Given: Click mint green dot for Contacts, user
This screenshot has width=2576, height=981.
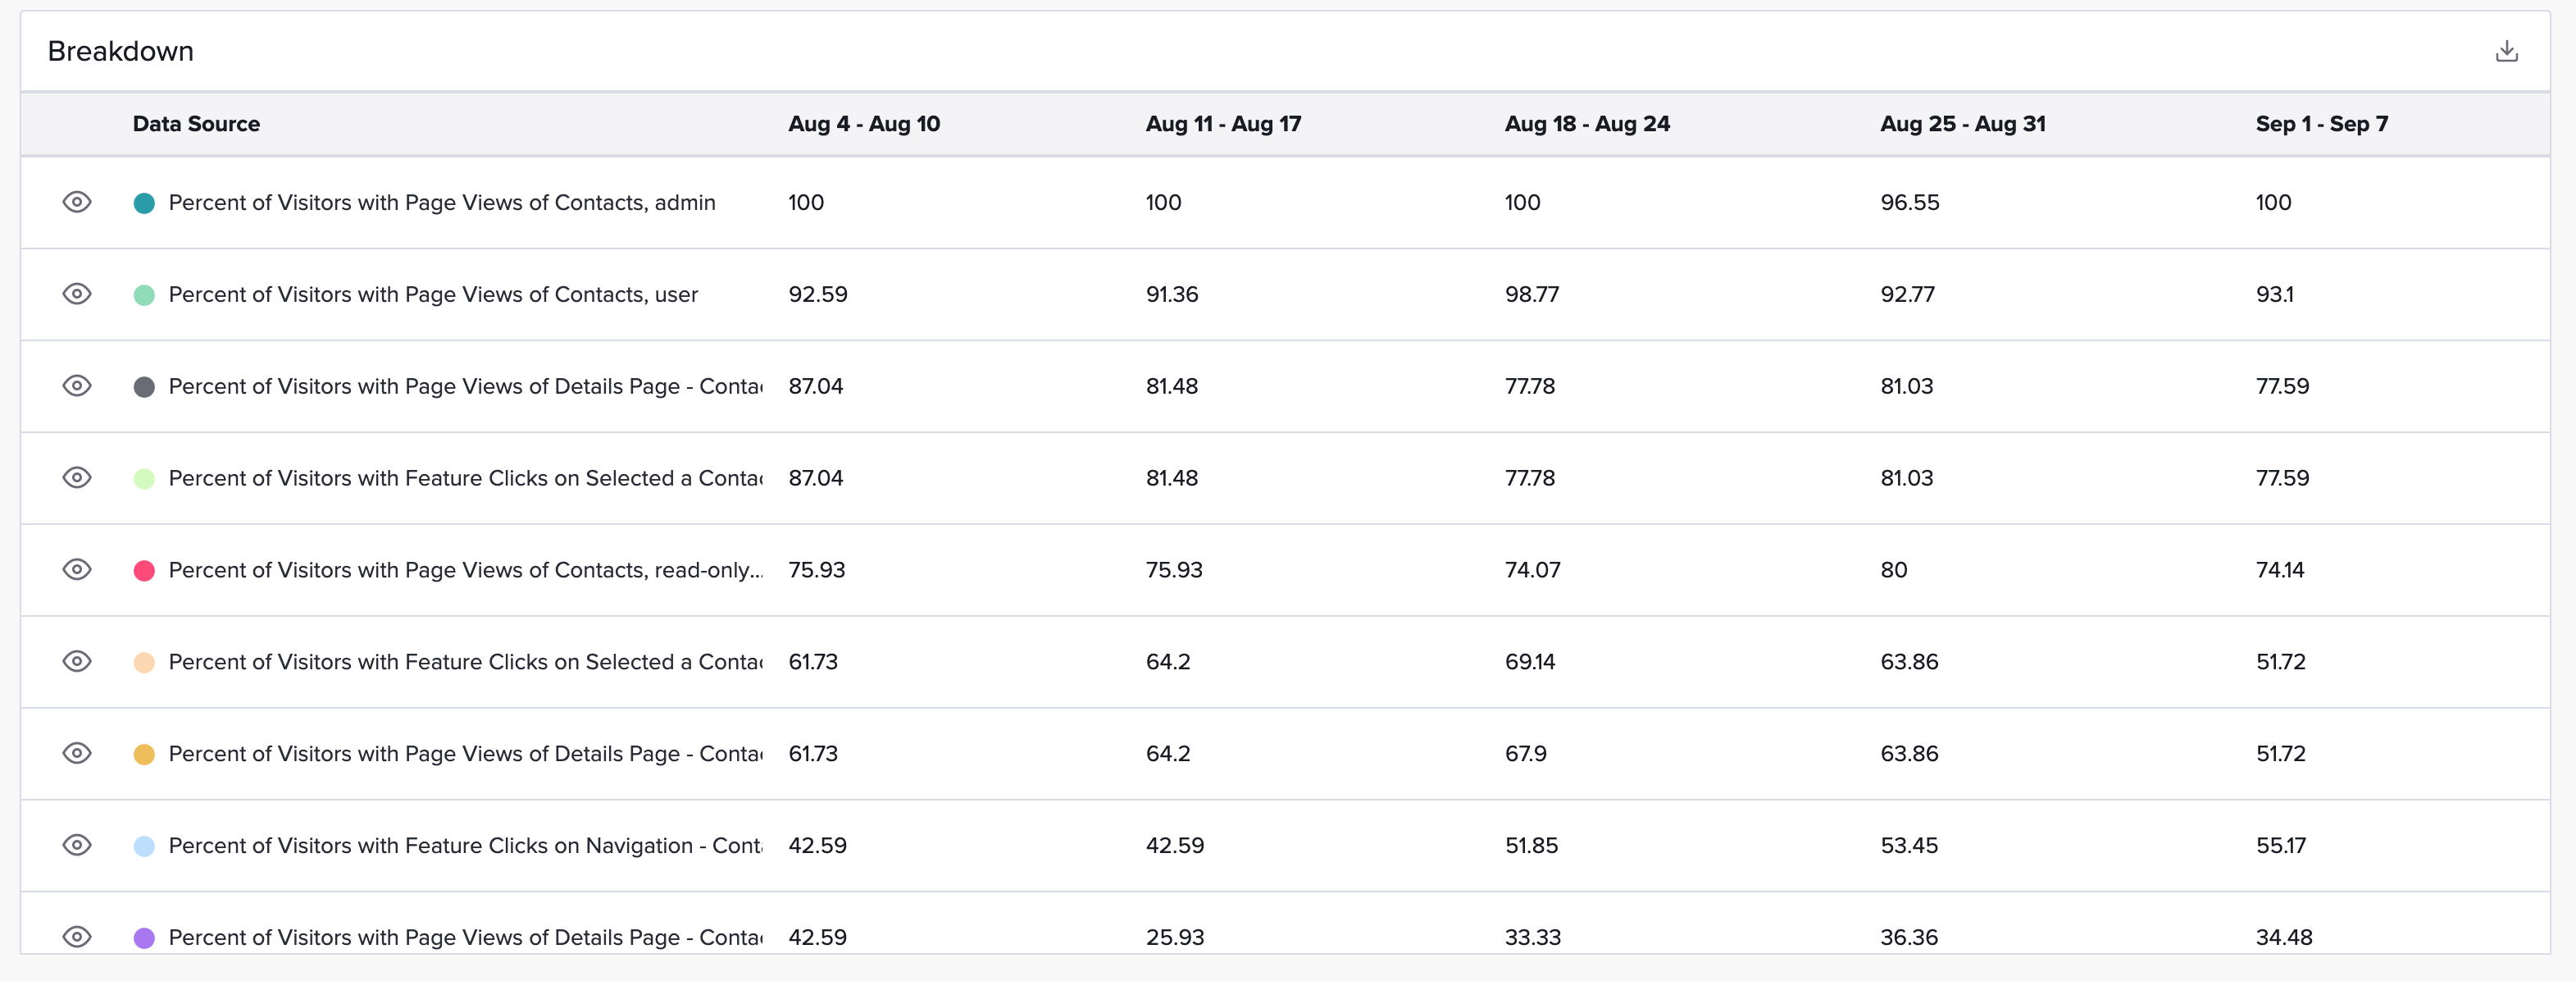Looking at the screenshot, I should [x=144, y=295].
